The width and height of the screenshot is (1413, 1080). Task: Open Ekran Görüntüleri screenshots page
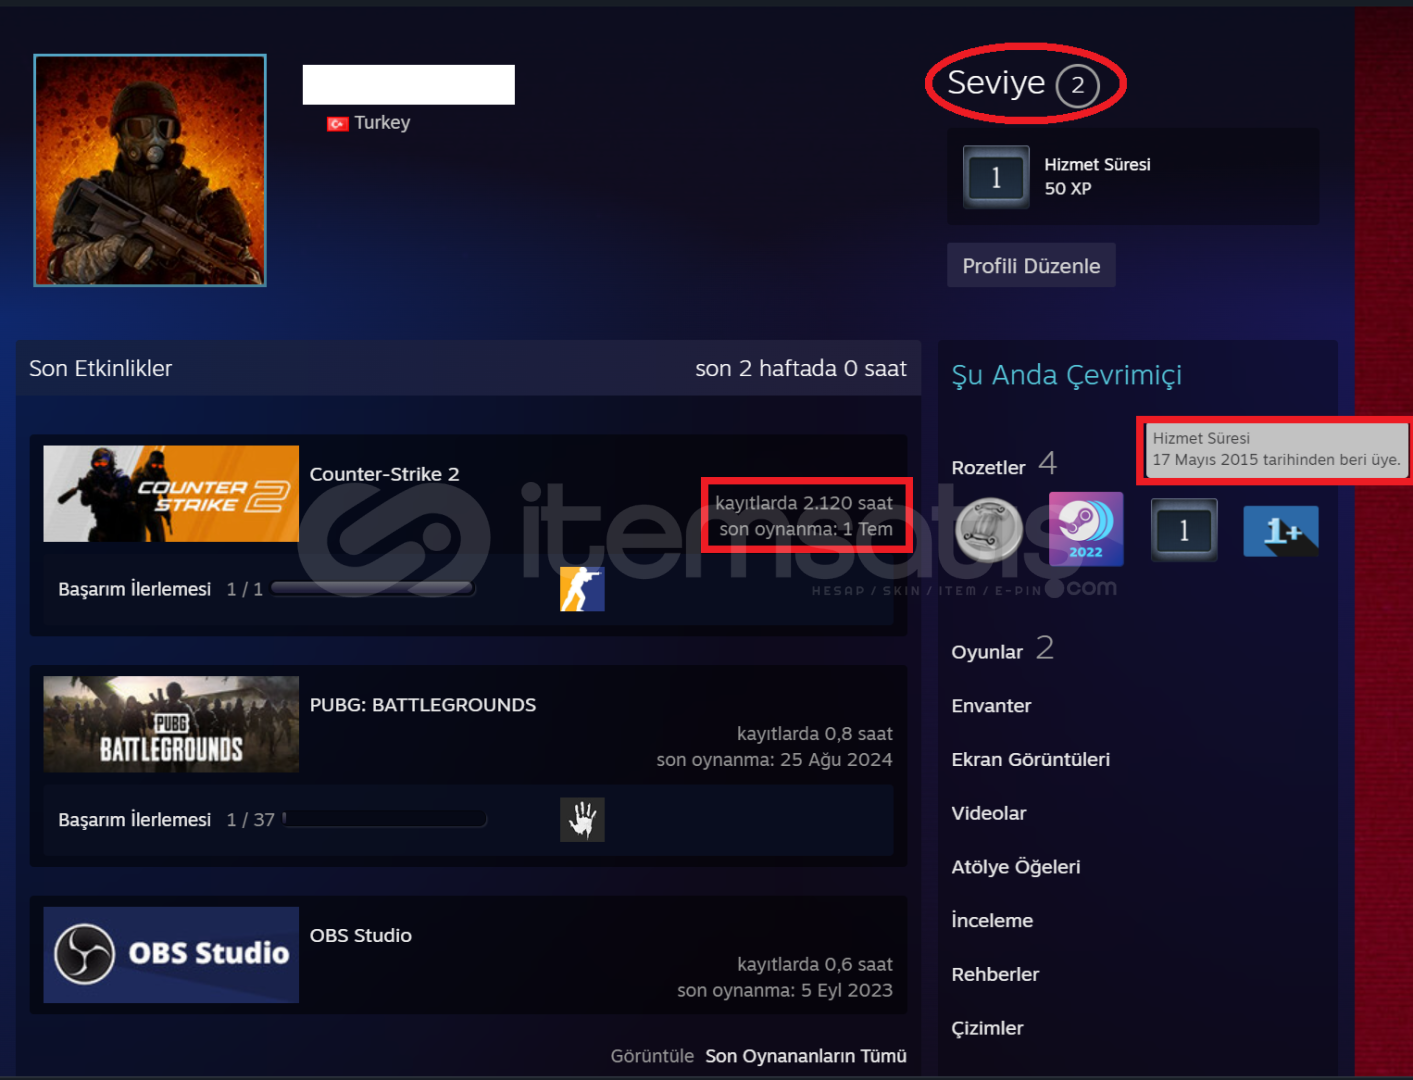coord(1030,760)
